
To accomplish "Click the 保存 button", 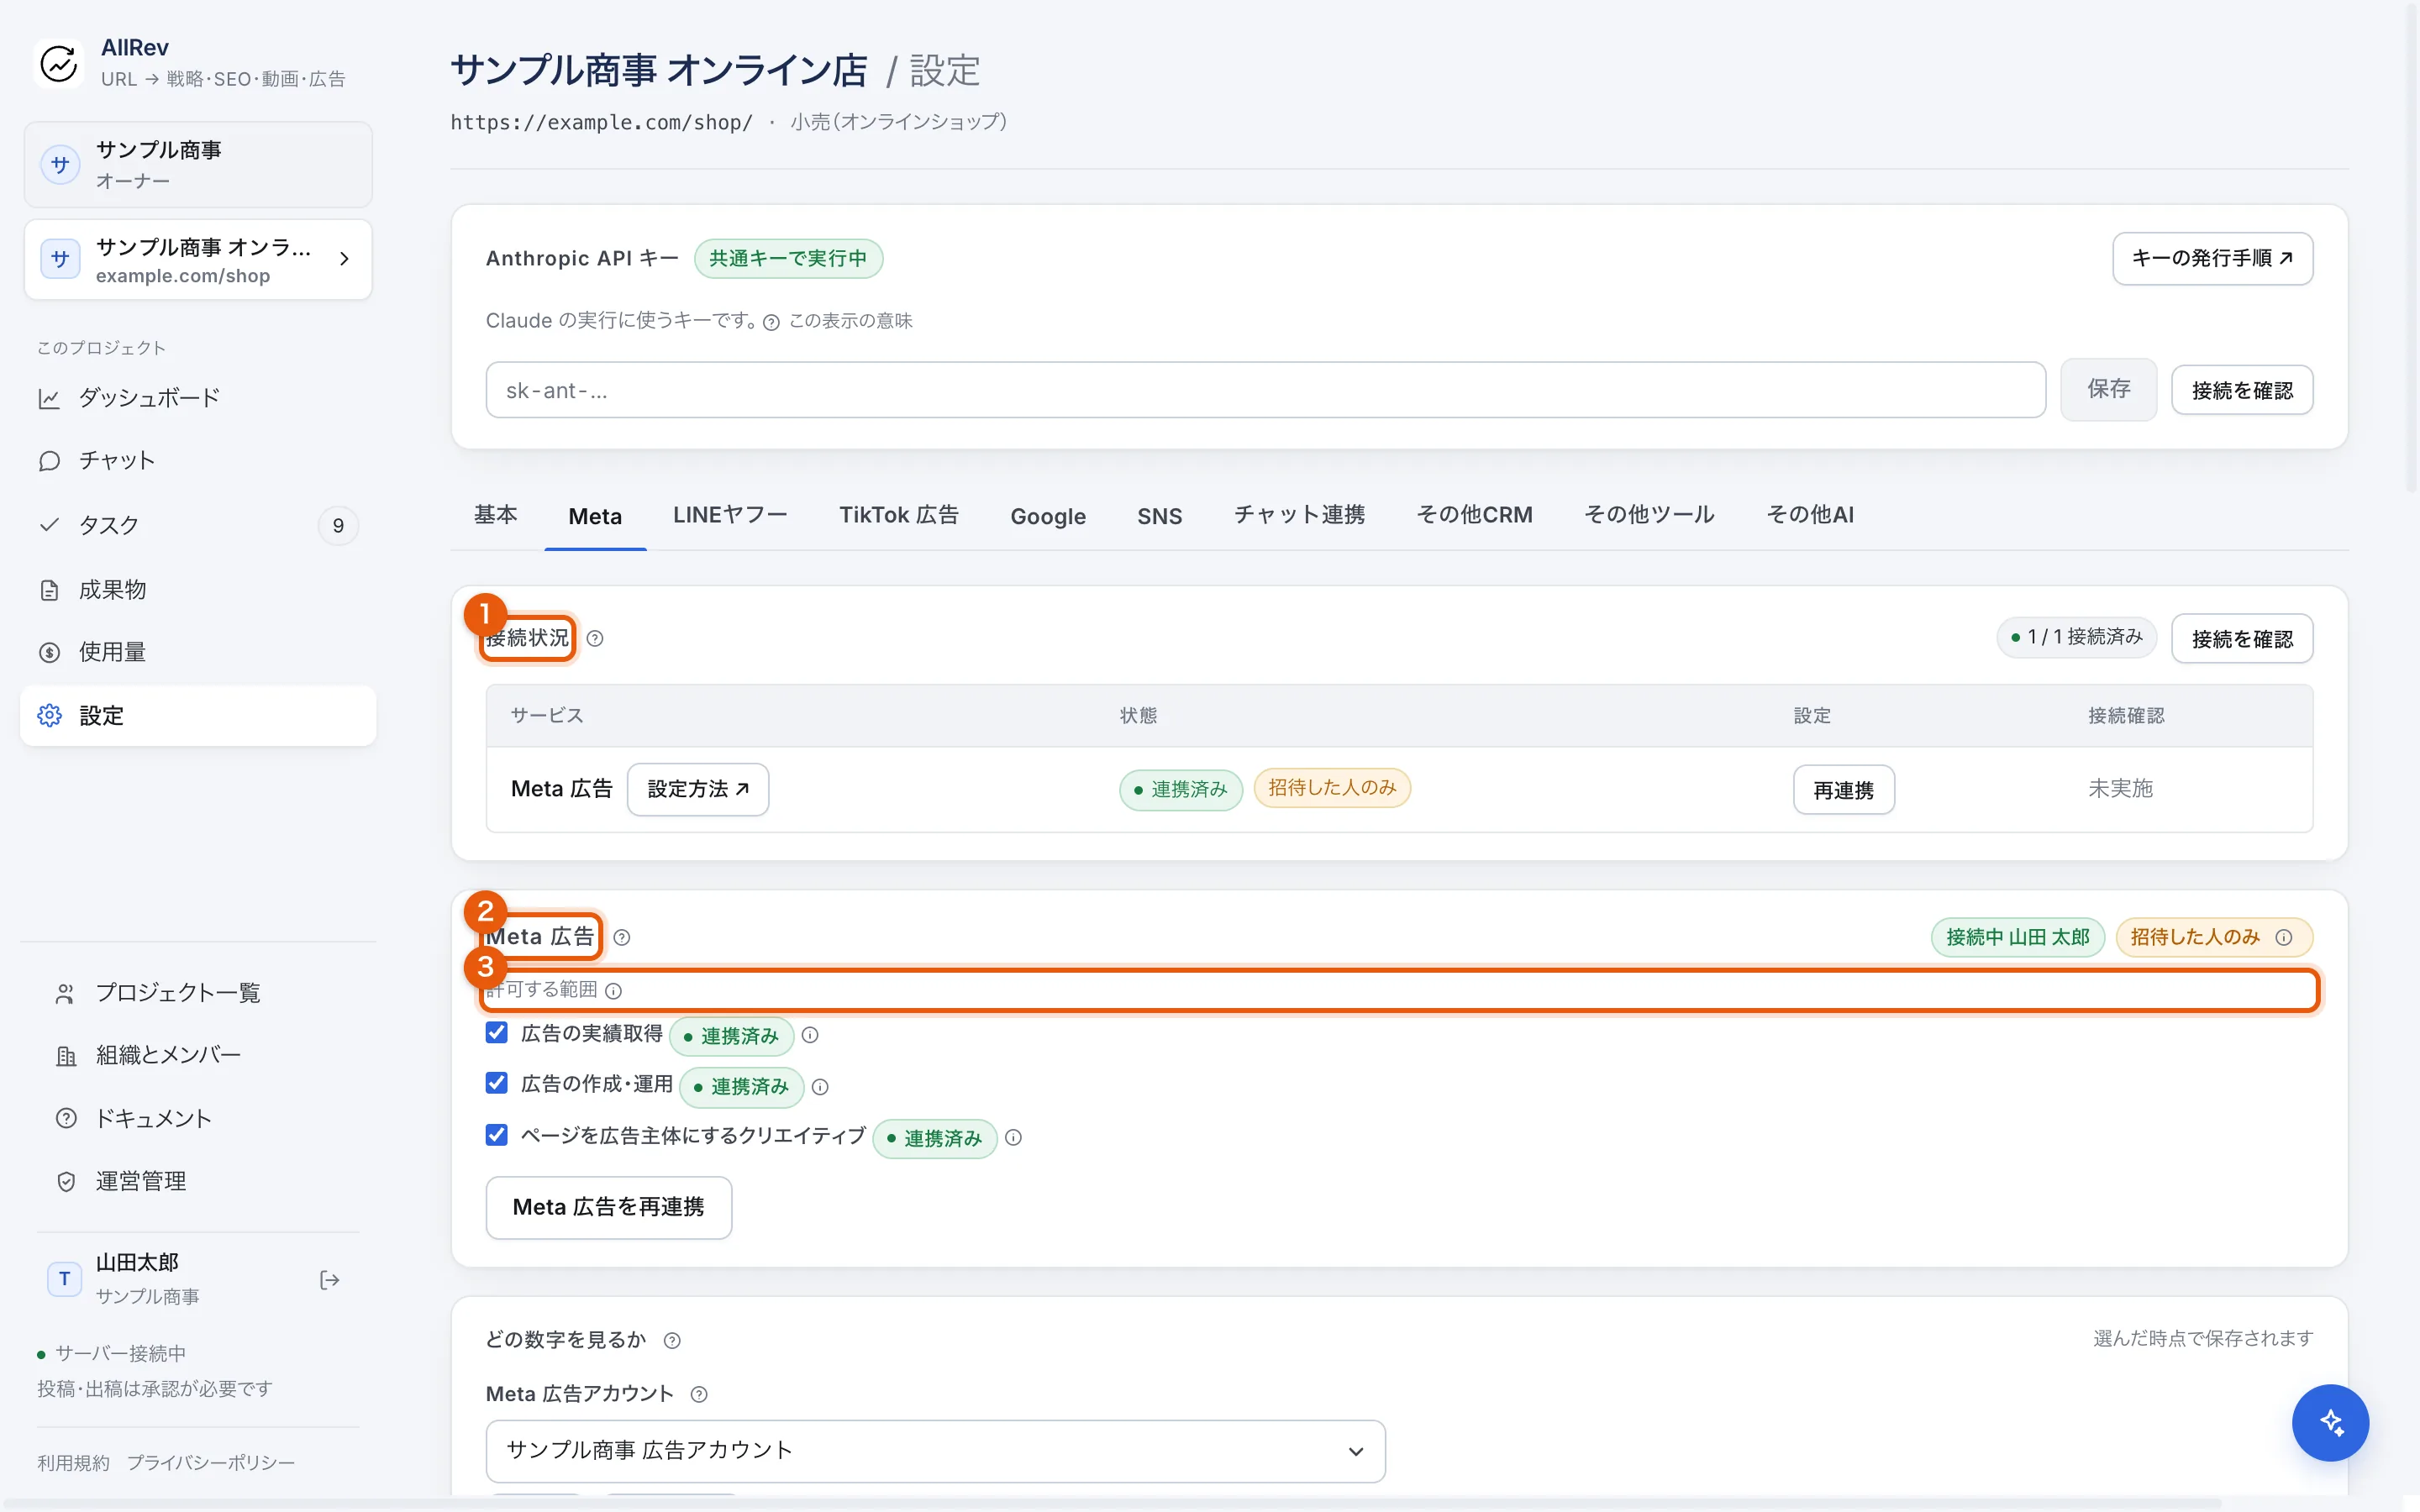I will pyautogui.click(x=2108, y=389).
